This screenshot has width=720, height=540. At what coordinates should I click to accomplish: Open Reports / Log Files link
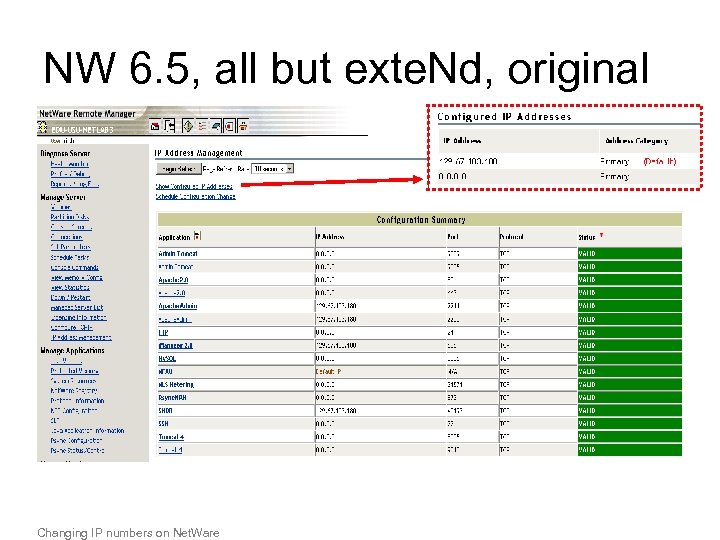[x=74, y=184]
